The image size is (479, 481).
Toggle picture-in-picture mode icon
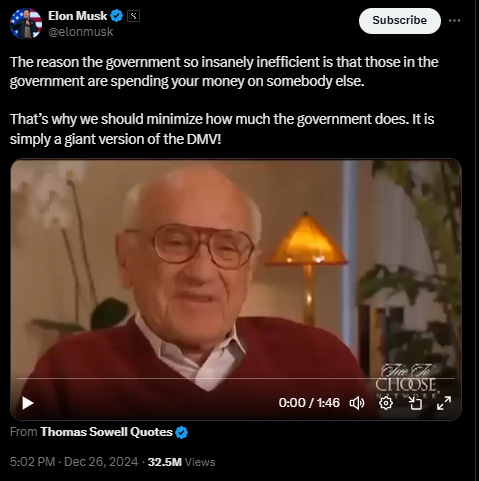coord(415,403)
